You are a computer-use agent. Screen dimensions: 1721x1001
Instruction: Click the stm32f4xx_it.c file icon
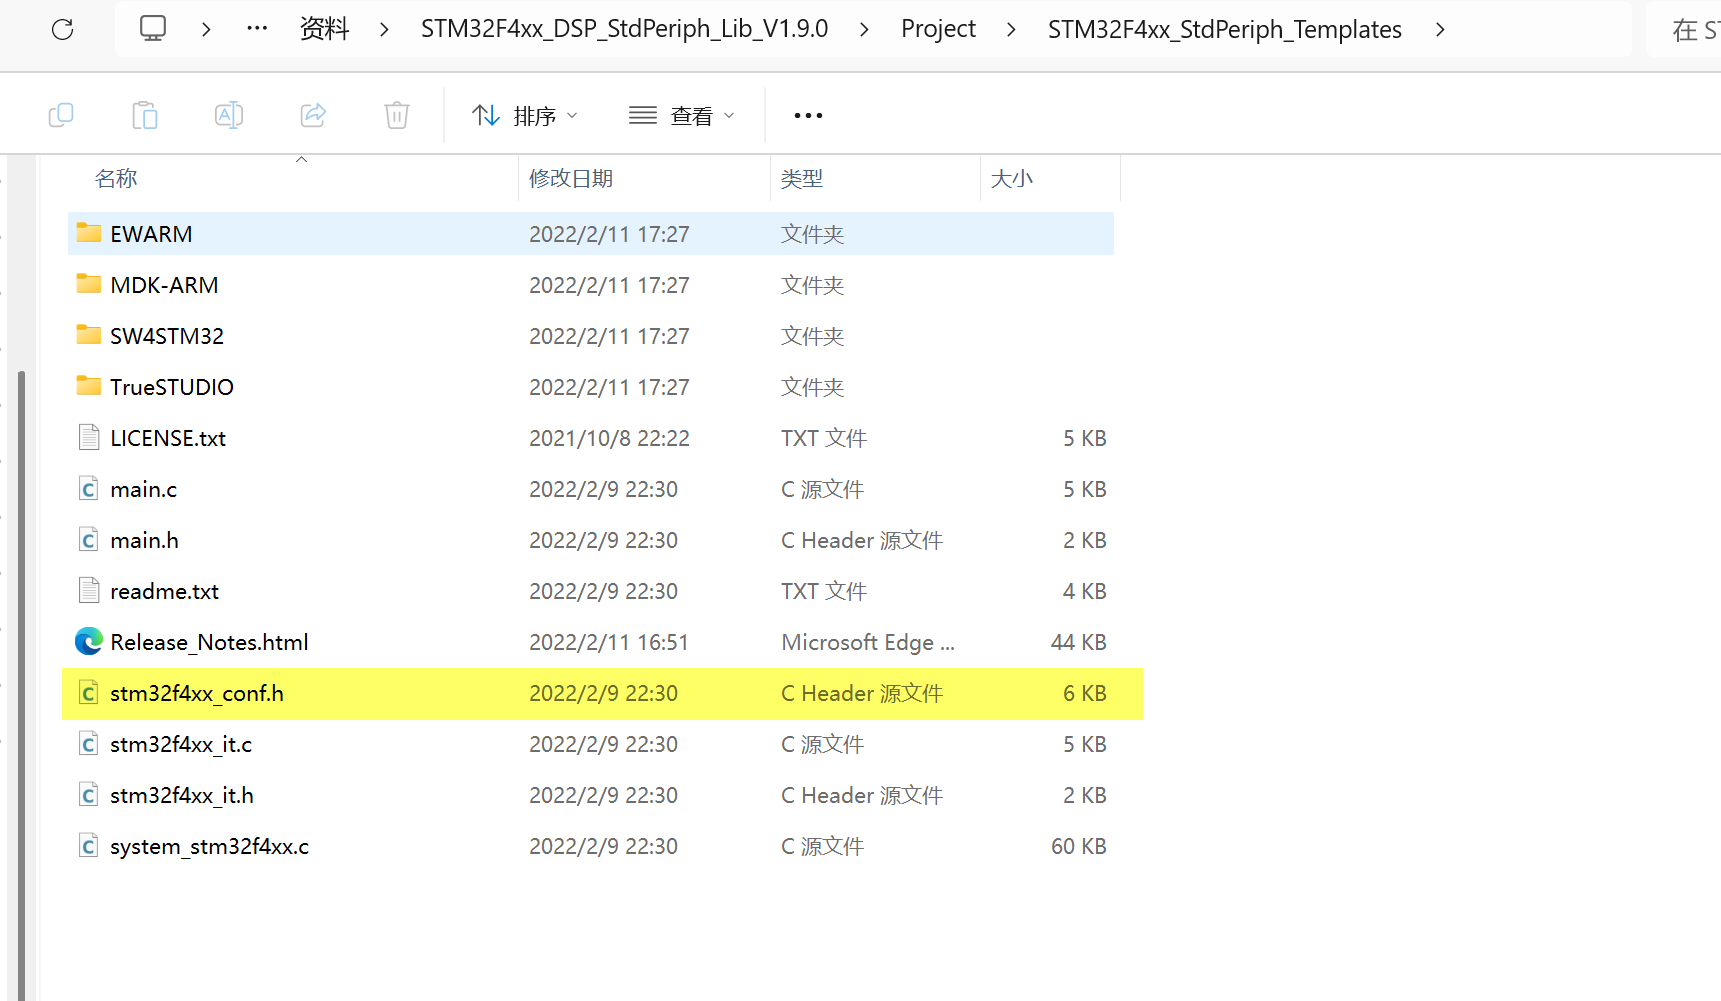click(x=89, y=743)
